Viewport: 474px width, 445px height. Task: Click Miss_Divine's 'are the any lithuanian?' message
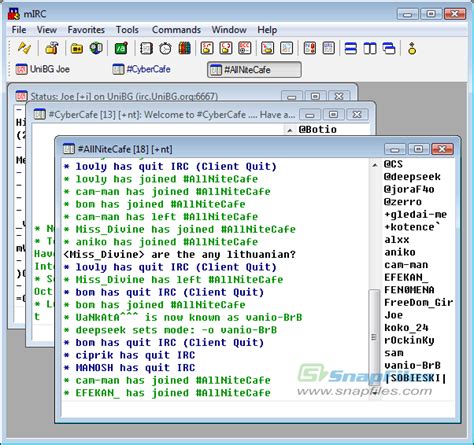[x=180, y=254]
